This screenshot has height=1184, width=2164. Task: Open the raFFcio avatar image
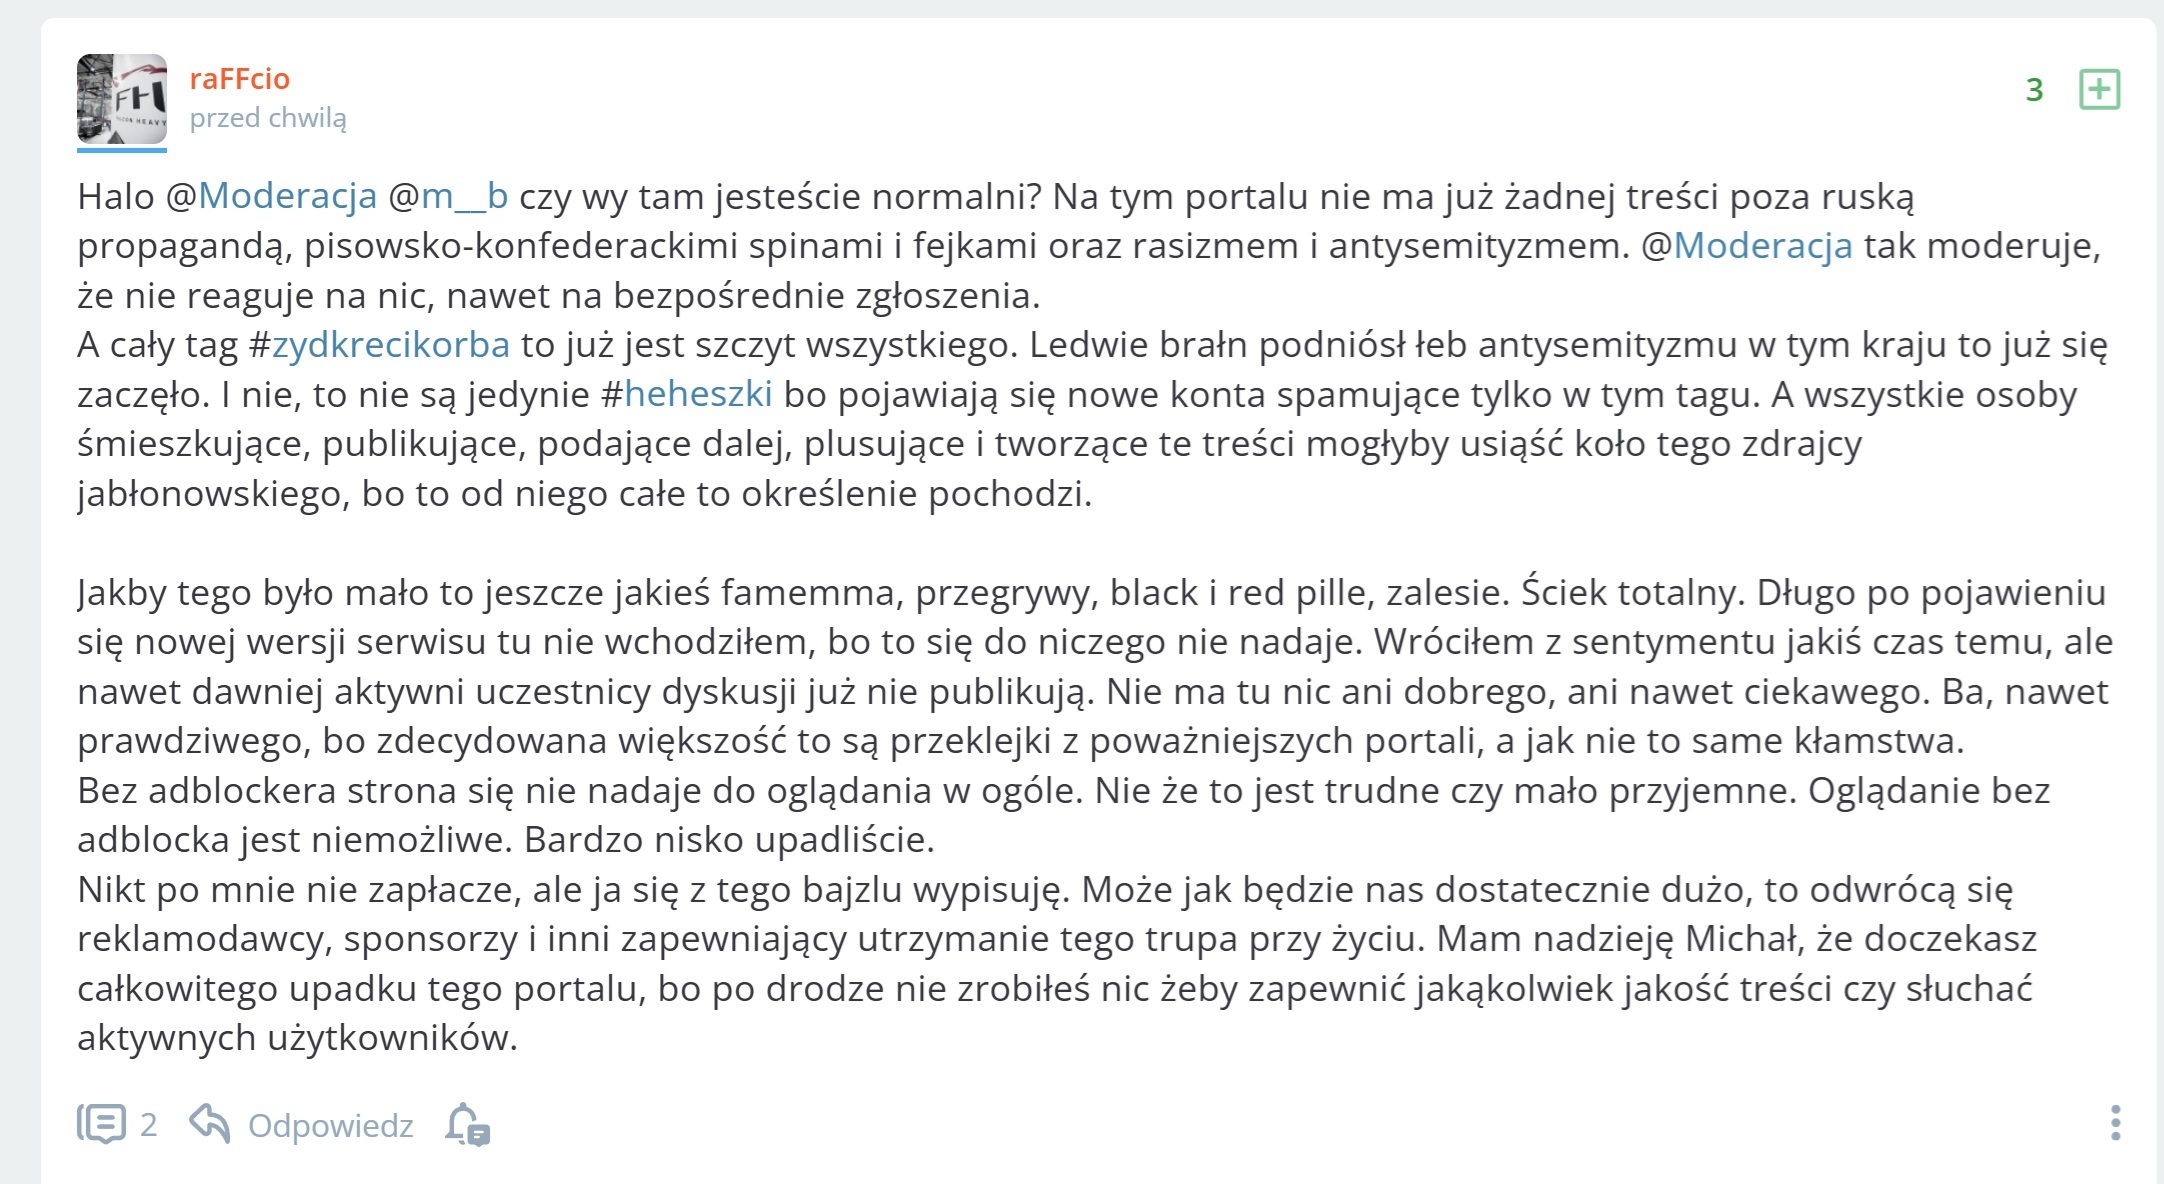coord(122,98)
